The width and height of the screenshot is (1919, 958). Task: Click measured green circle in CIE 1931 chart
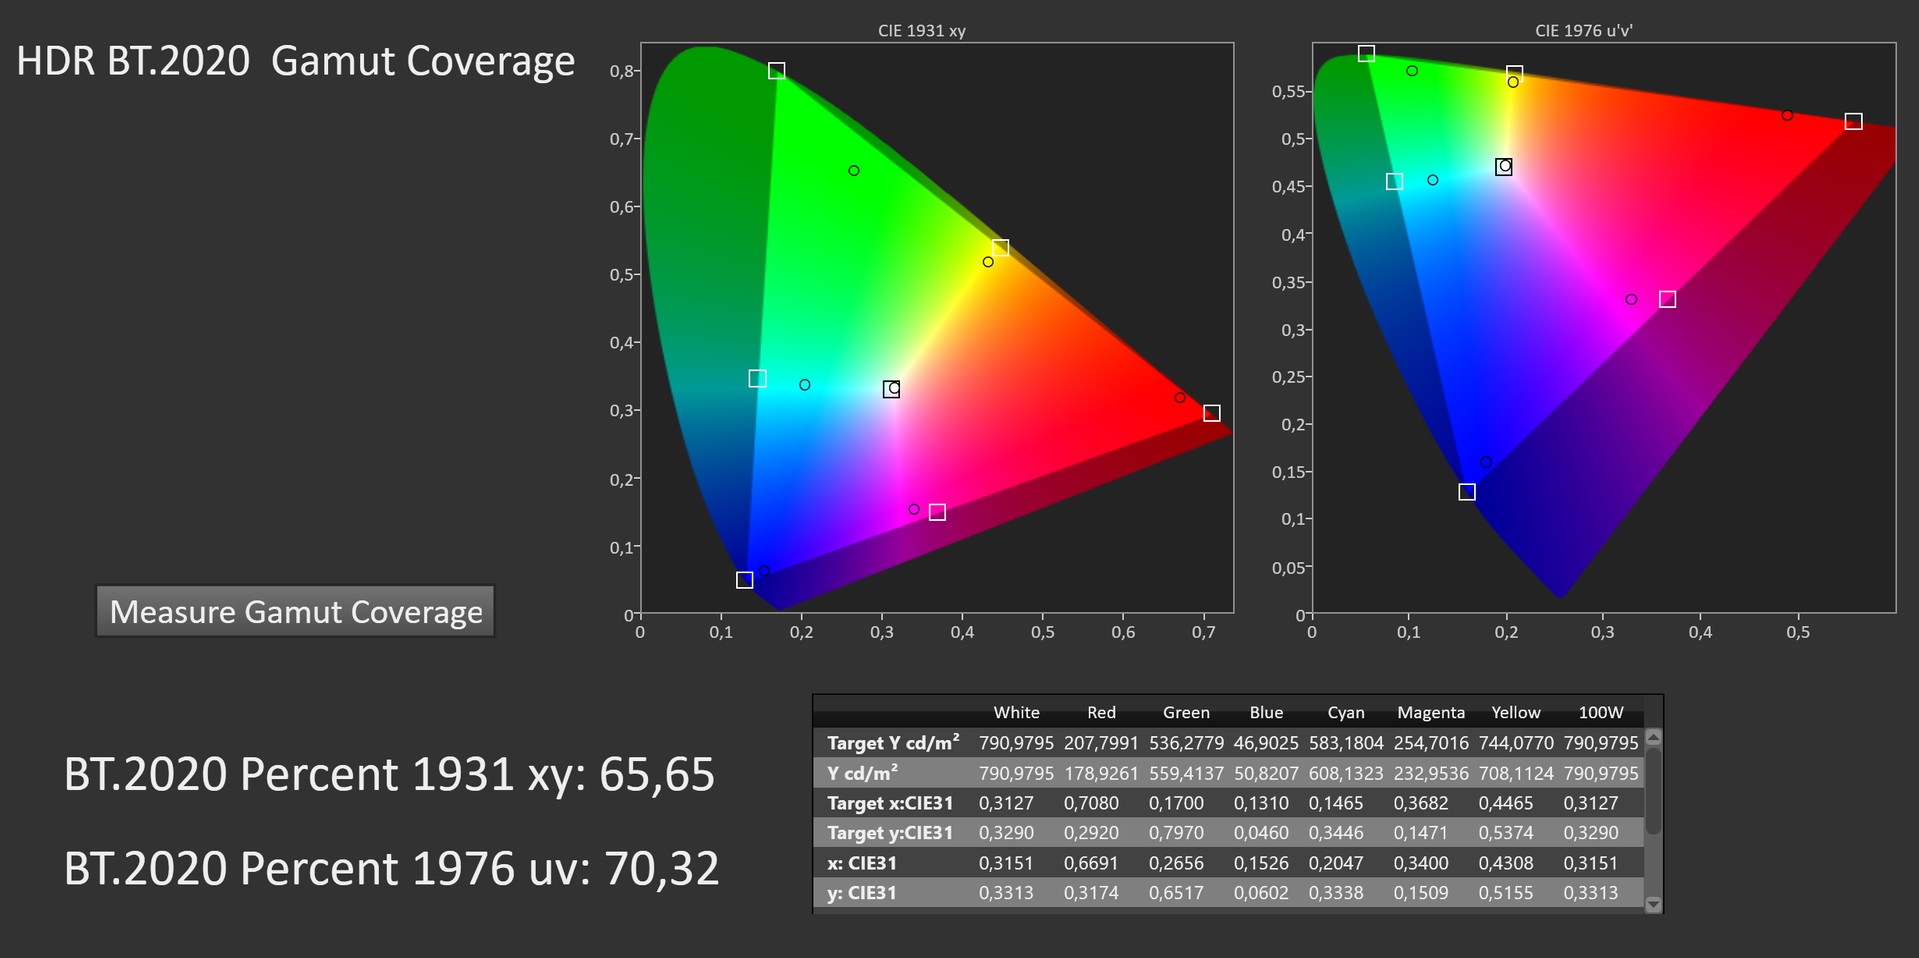[854, 171]
